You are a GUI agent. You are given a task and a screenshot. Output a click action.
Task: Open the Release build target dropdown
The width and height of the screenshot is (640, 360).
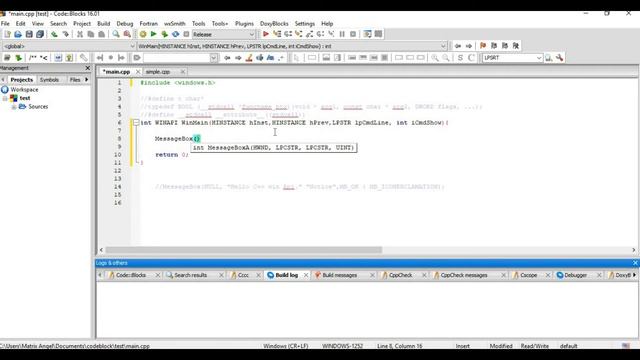(x=224, y=34)
